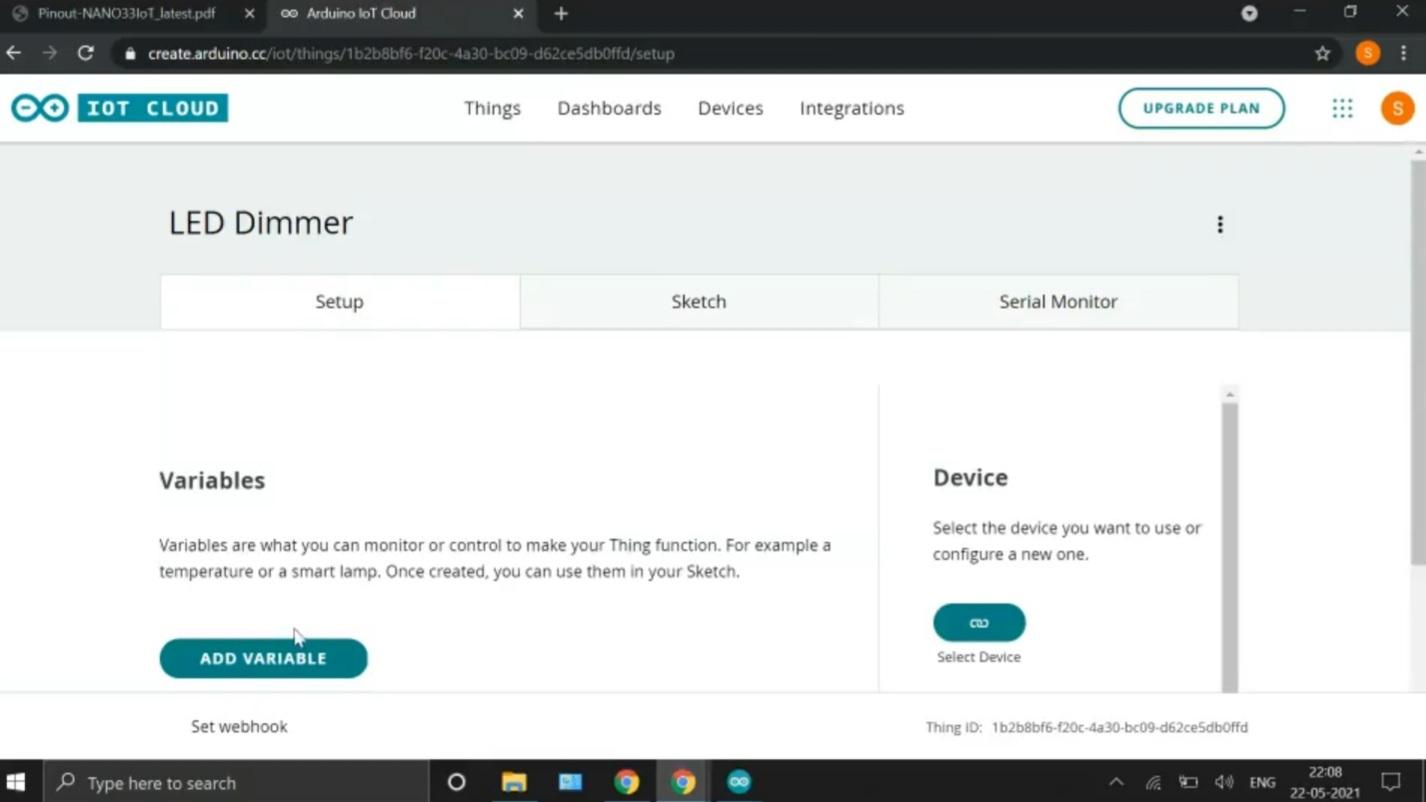1426x802 pixels.
Task: Click the Add Variable button
Action: point(263,658)
